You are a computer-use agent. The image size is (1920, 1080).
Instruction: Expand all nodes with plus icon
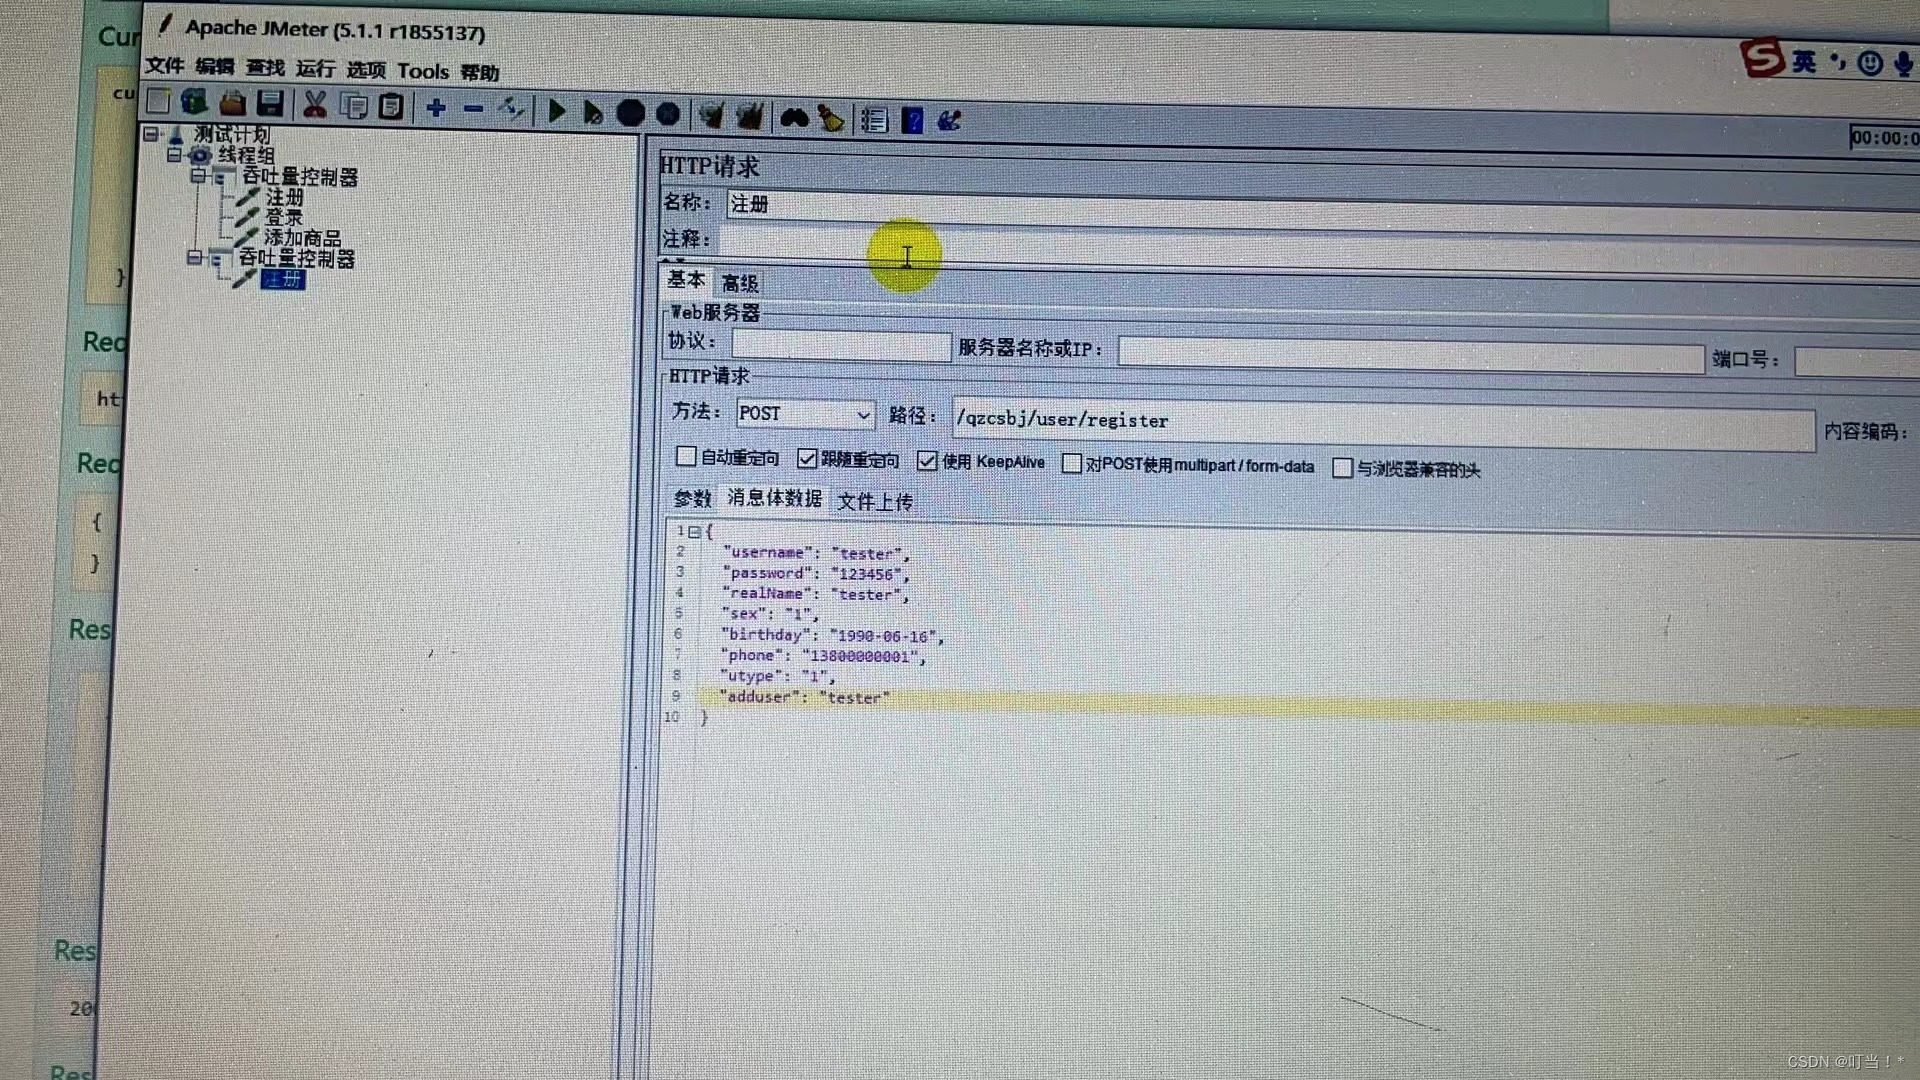coord(436,107)
